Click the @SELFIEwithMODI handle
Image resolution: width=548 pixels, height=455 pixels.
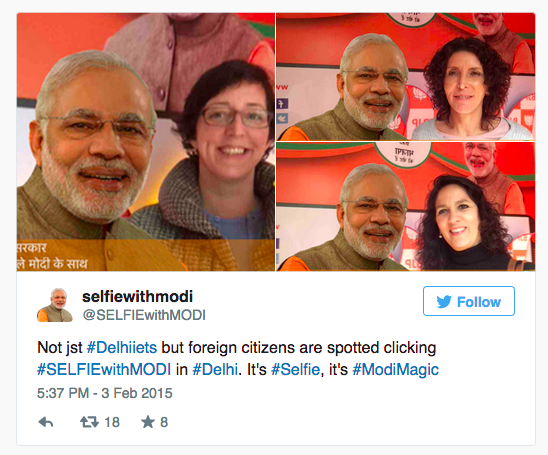click(x=144, y=315)
